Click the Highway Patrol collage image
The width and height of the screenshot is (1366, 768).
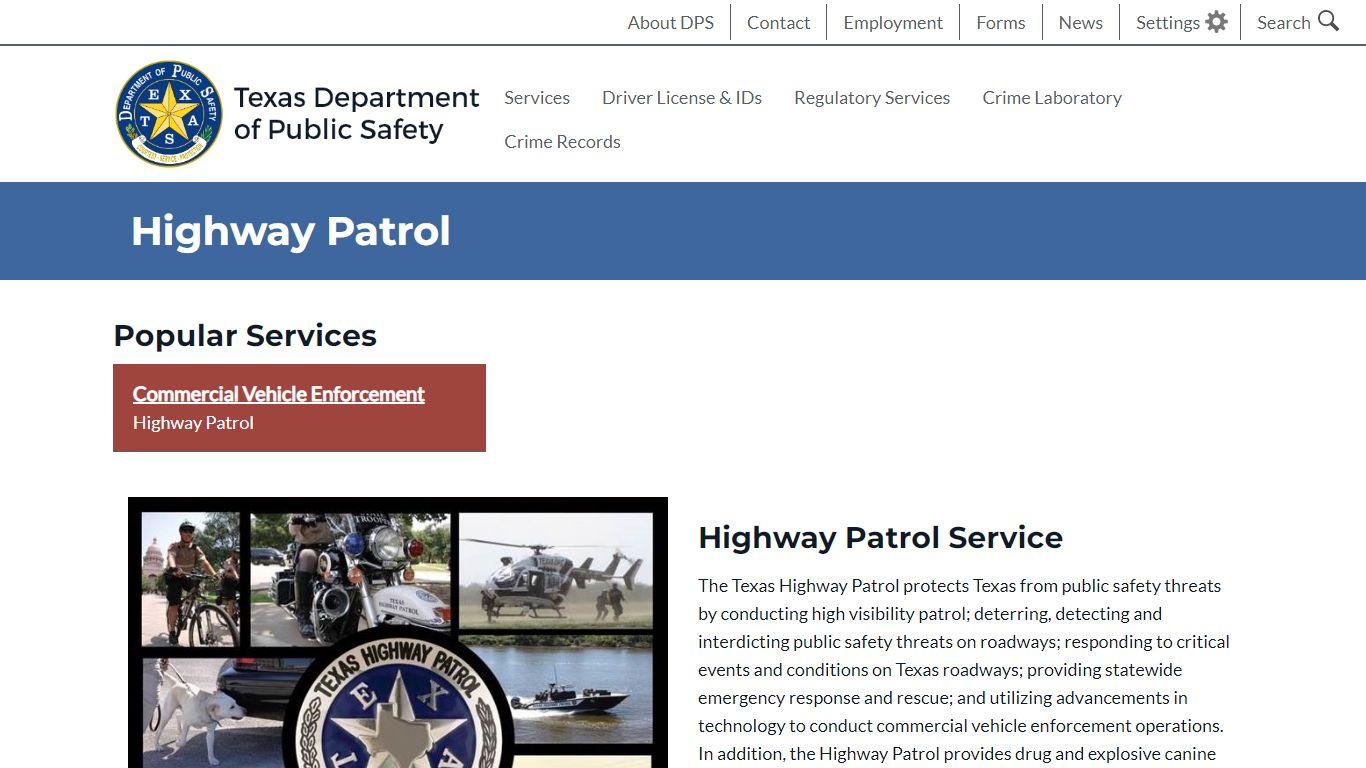pyautogui.click(x=398, y=632)
